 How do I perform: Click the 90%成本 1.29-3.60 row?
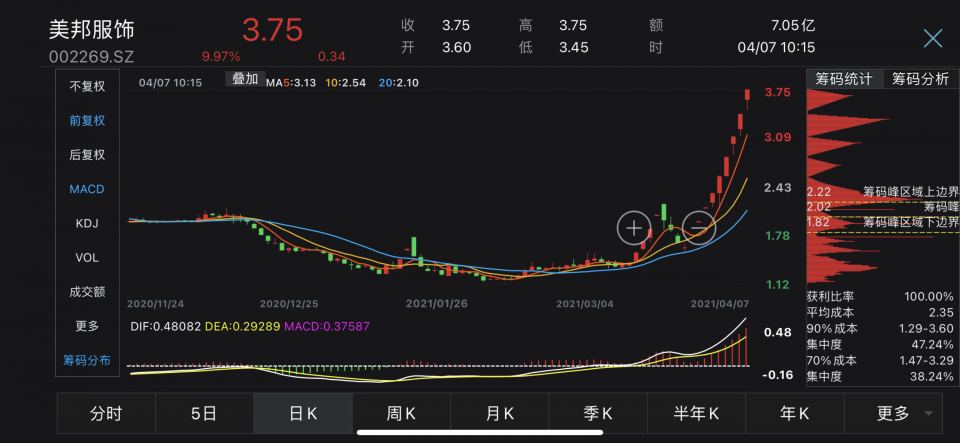tap(880, 329)
